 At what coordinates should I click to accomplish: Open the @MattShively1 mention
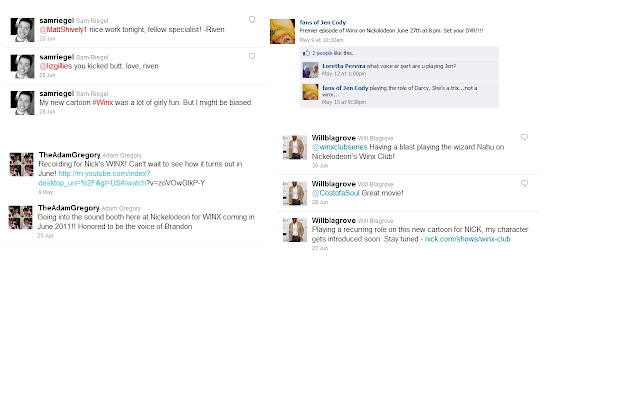63,29
